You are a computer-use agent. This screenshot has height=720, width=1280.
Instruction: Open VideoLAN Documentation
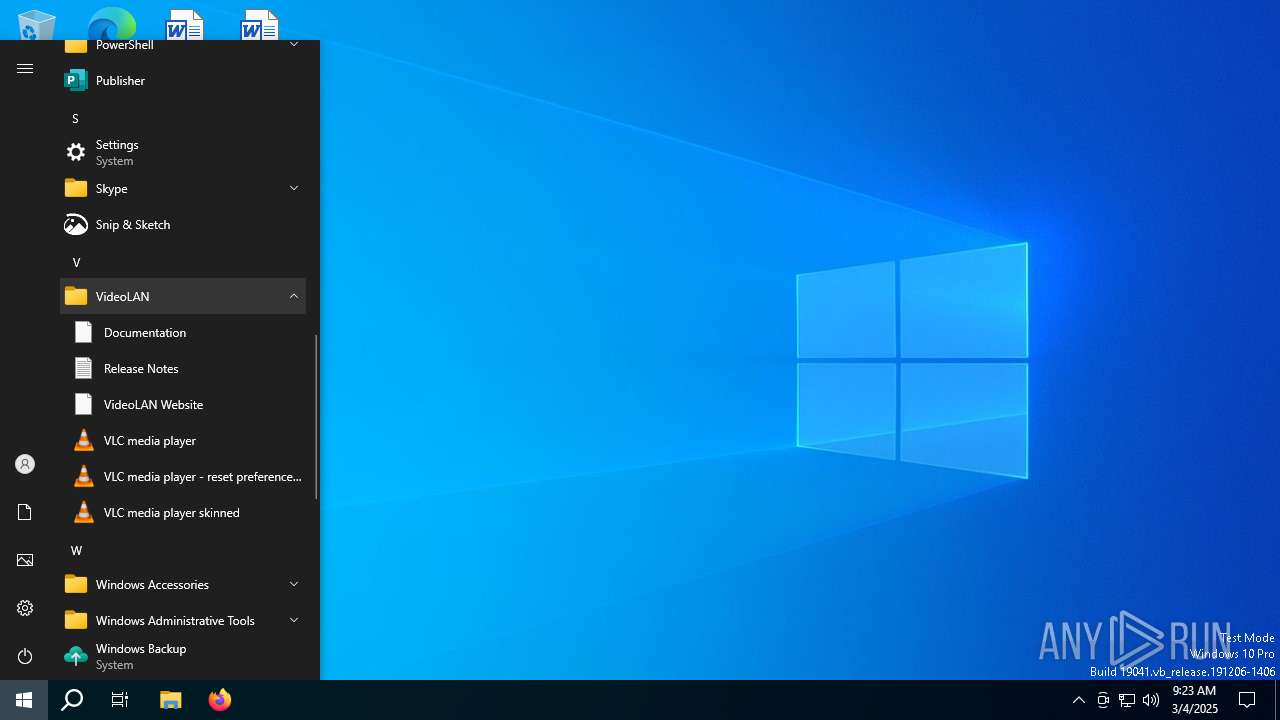coord(183,332)
